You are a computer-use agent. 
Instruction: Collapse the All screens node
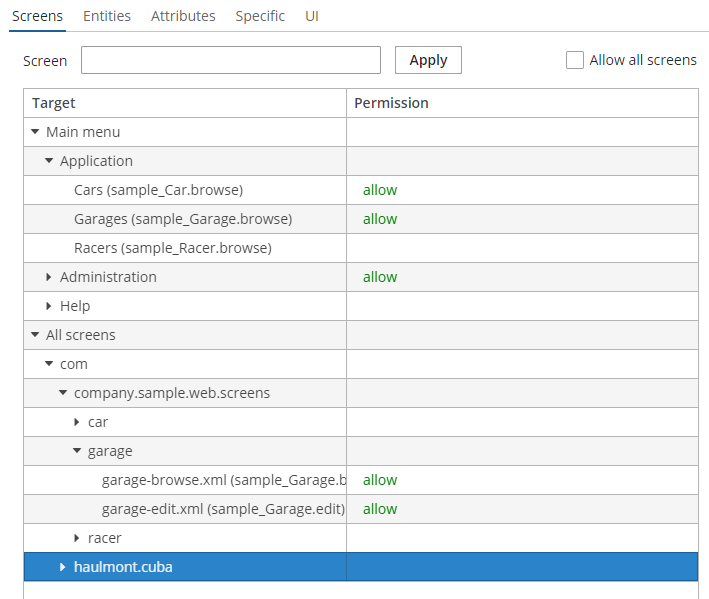(x=35, y=335)
